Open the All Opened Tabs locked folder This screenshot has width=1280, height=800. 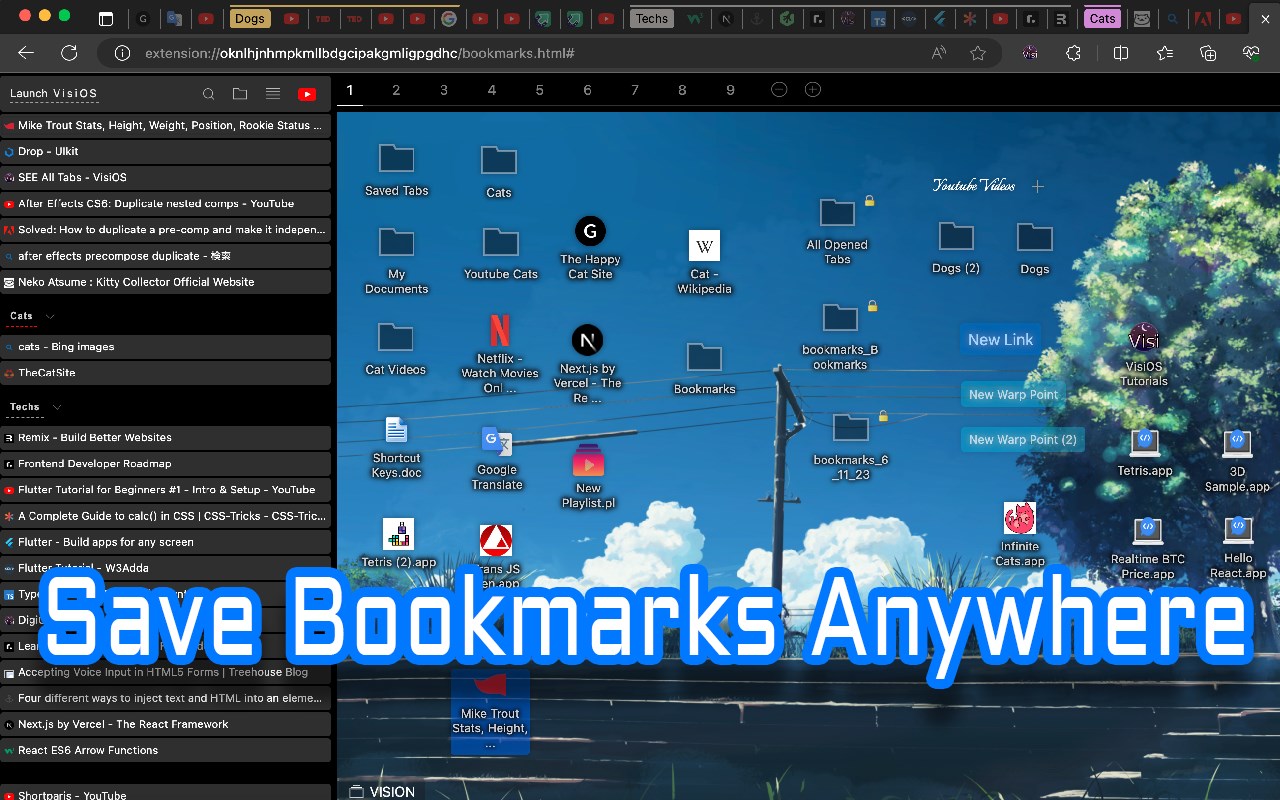point(837,231)
